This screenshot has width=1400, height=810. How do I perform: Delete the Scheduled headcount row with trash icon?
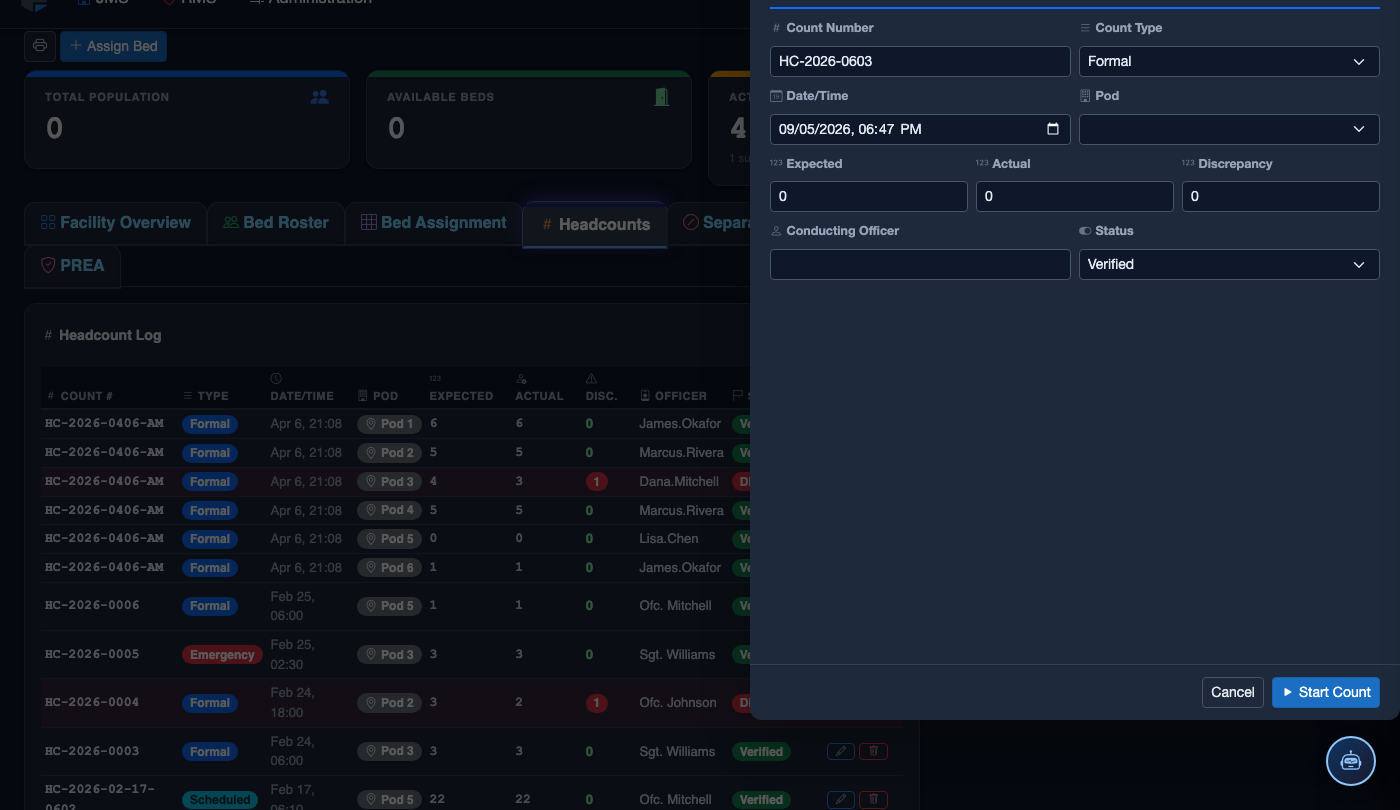click(x=874, y=799)
